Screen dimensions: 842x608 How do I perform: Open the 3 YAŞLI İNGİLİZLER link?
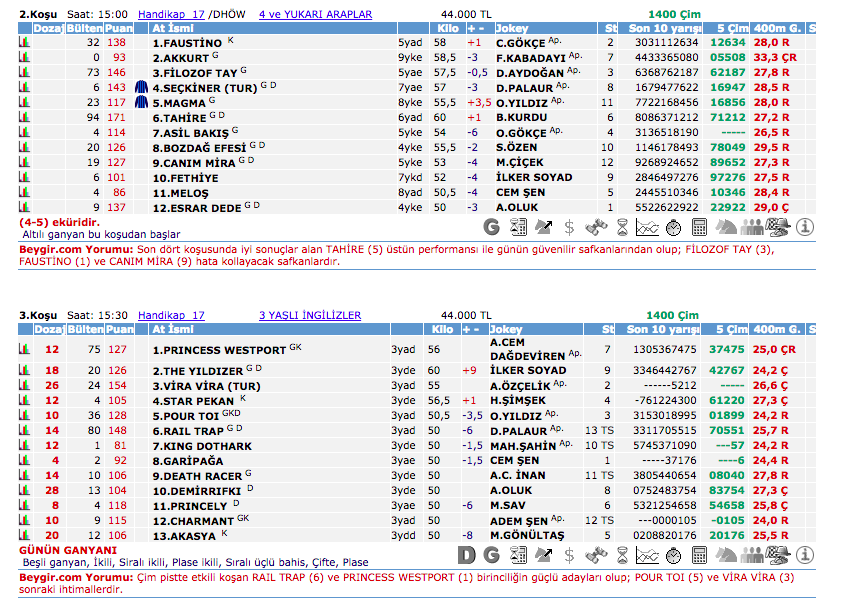(x=309, y=315)
